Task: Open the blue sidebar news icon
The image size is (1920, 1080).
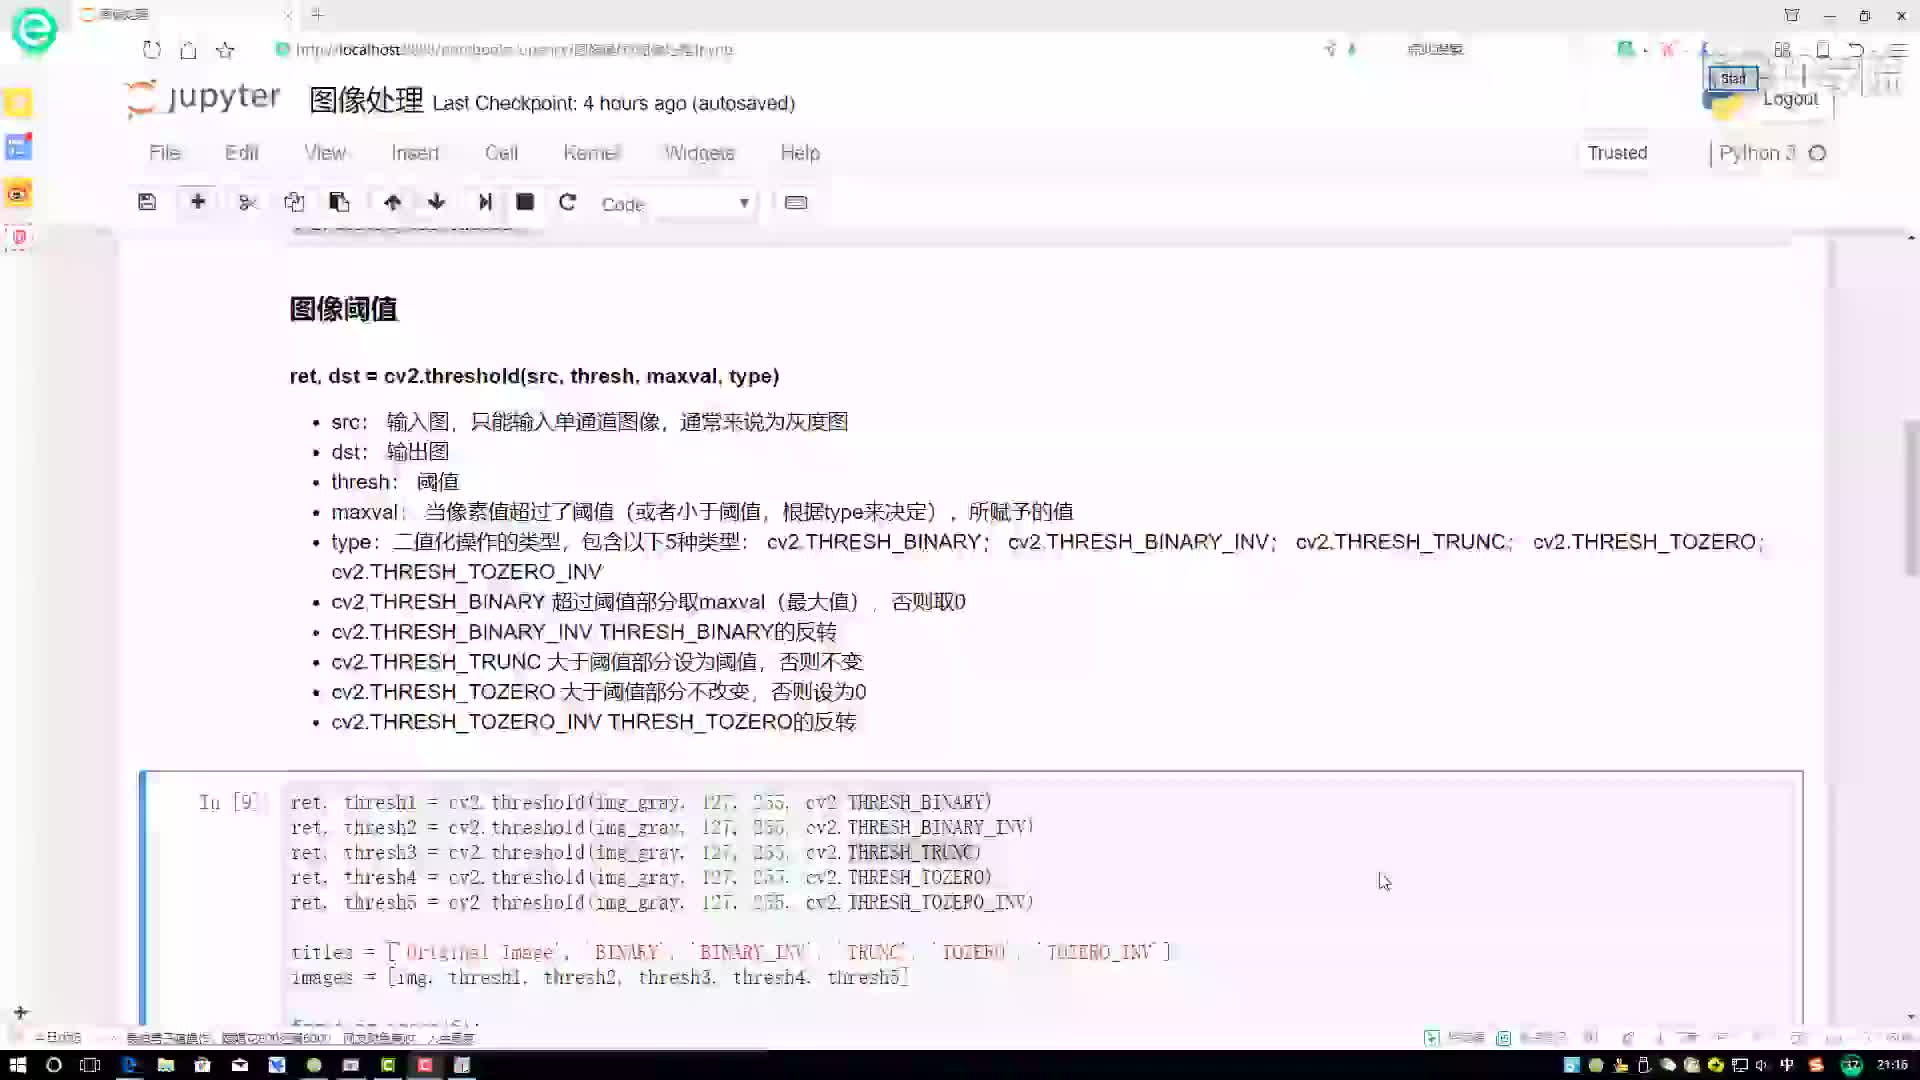Action: (x=18, y=148)
